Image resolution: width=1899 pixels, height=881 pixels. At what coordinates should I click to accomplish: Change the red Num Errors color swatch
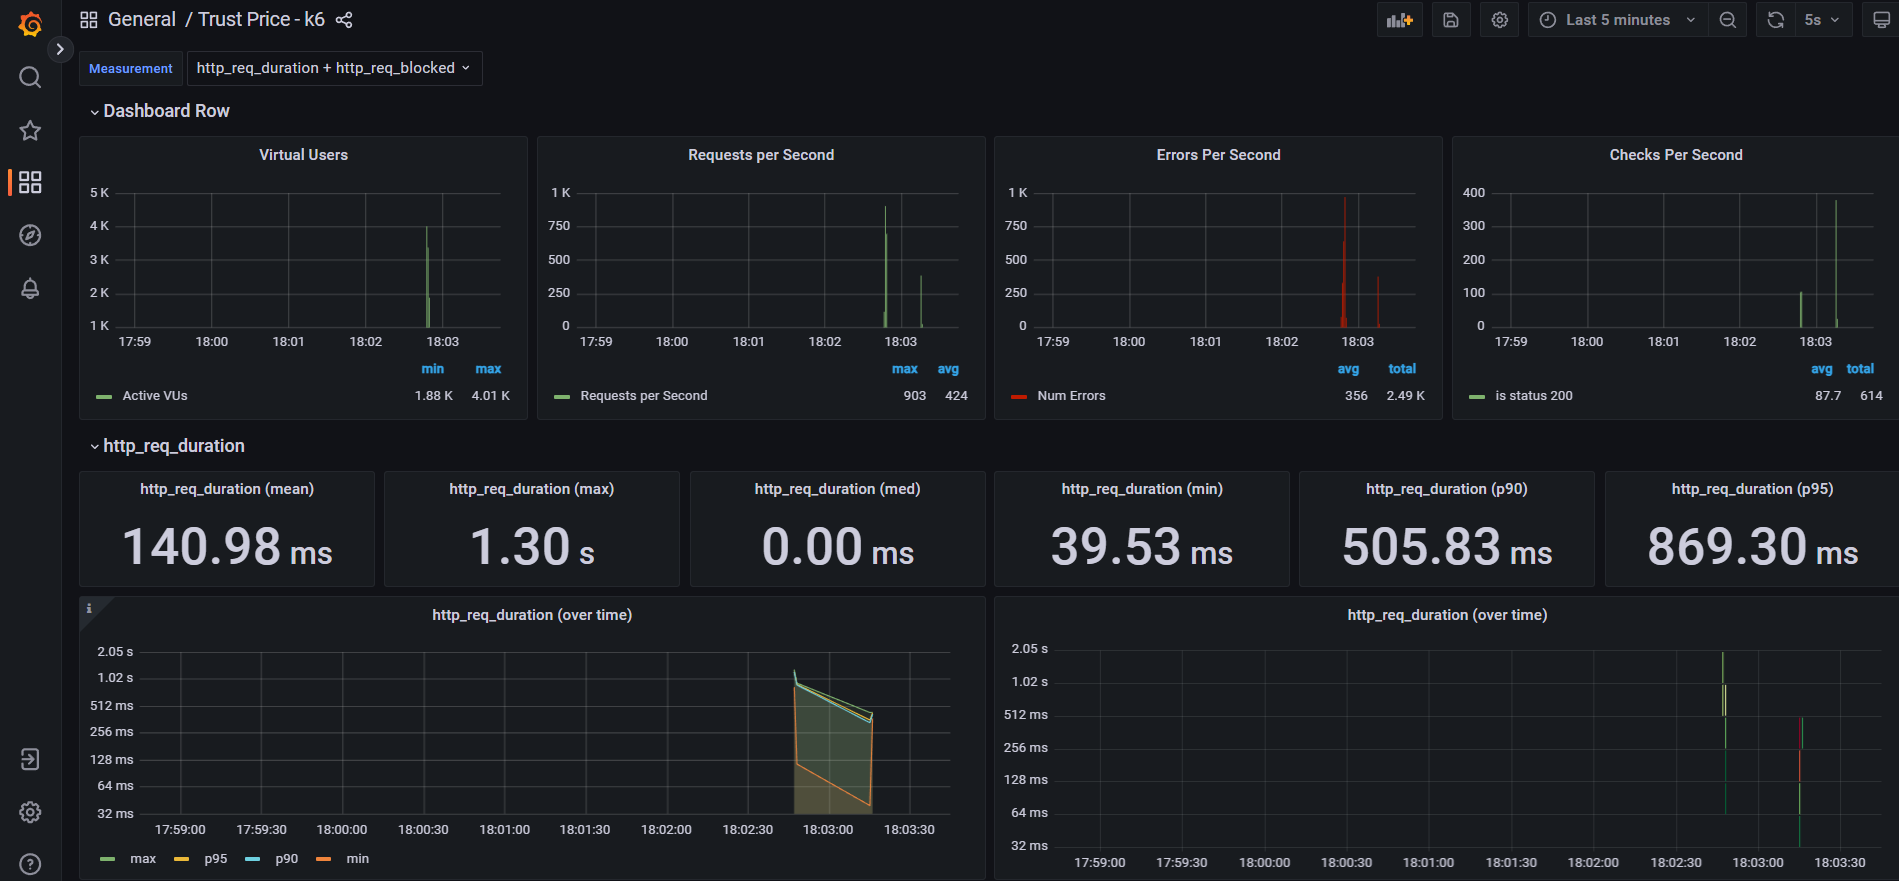point(1019,397)
